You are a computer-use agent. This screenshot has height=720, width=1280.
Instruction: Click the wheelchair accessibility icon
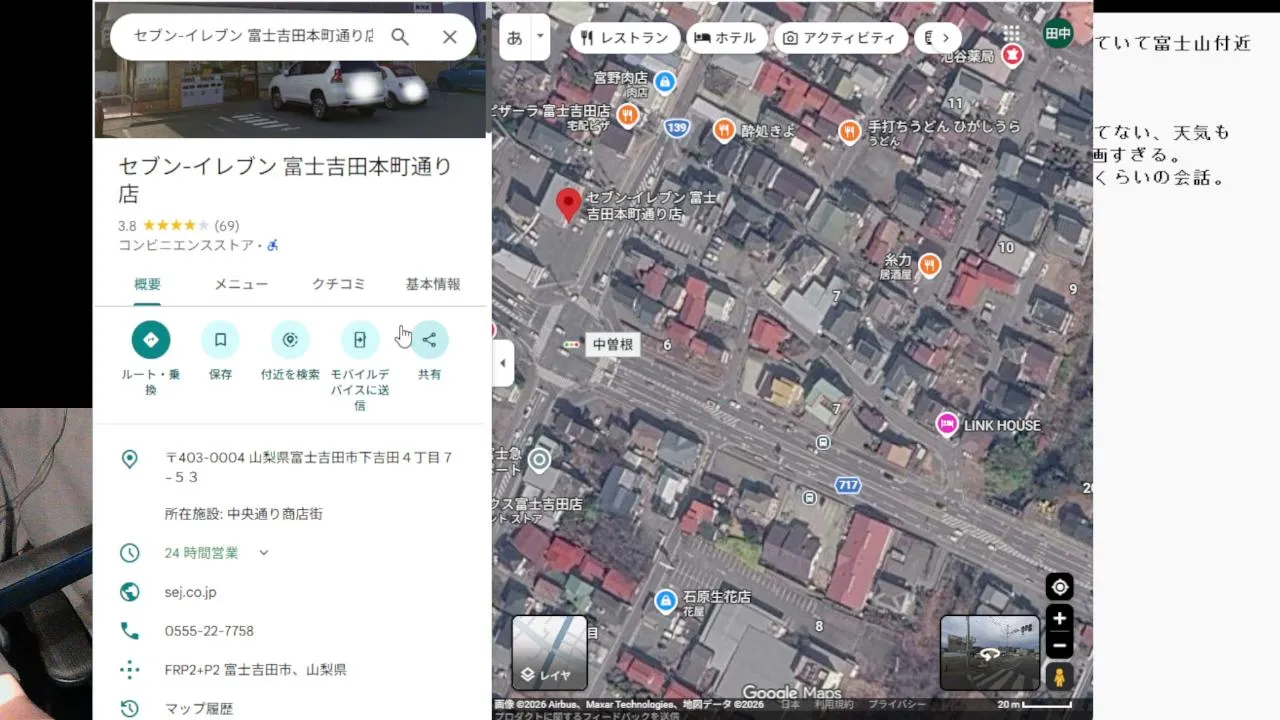tap(273, 245)
